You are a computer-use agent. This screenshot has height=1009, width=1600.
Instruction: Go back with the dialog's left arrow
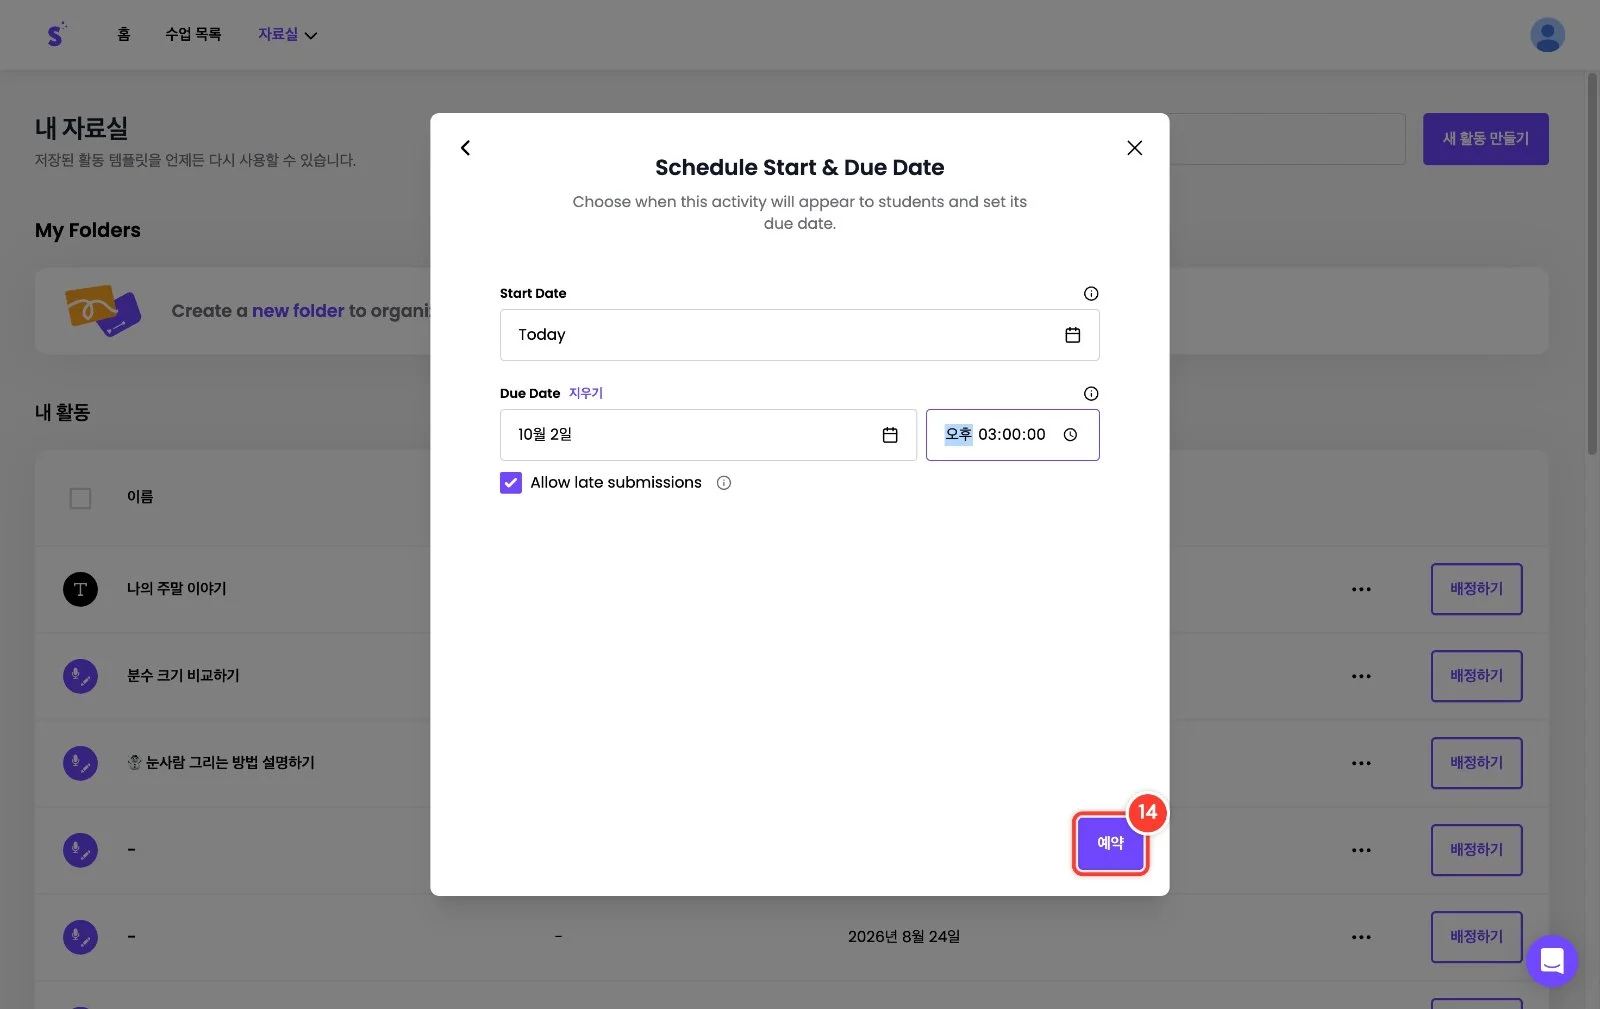[x=465, y=148]
